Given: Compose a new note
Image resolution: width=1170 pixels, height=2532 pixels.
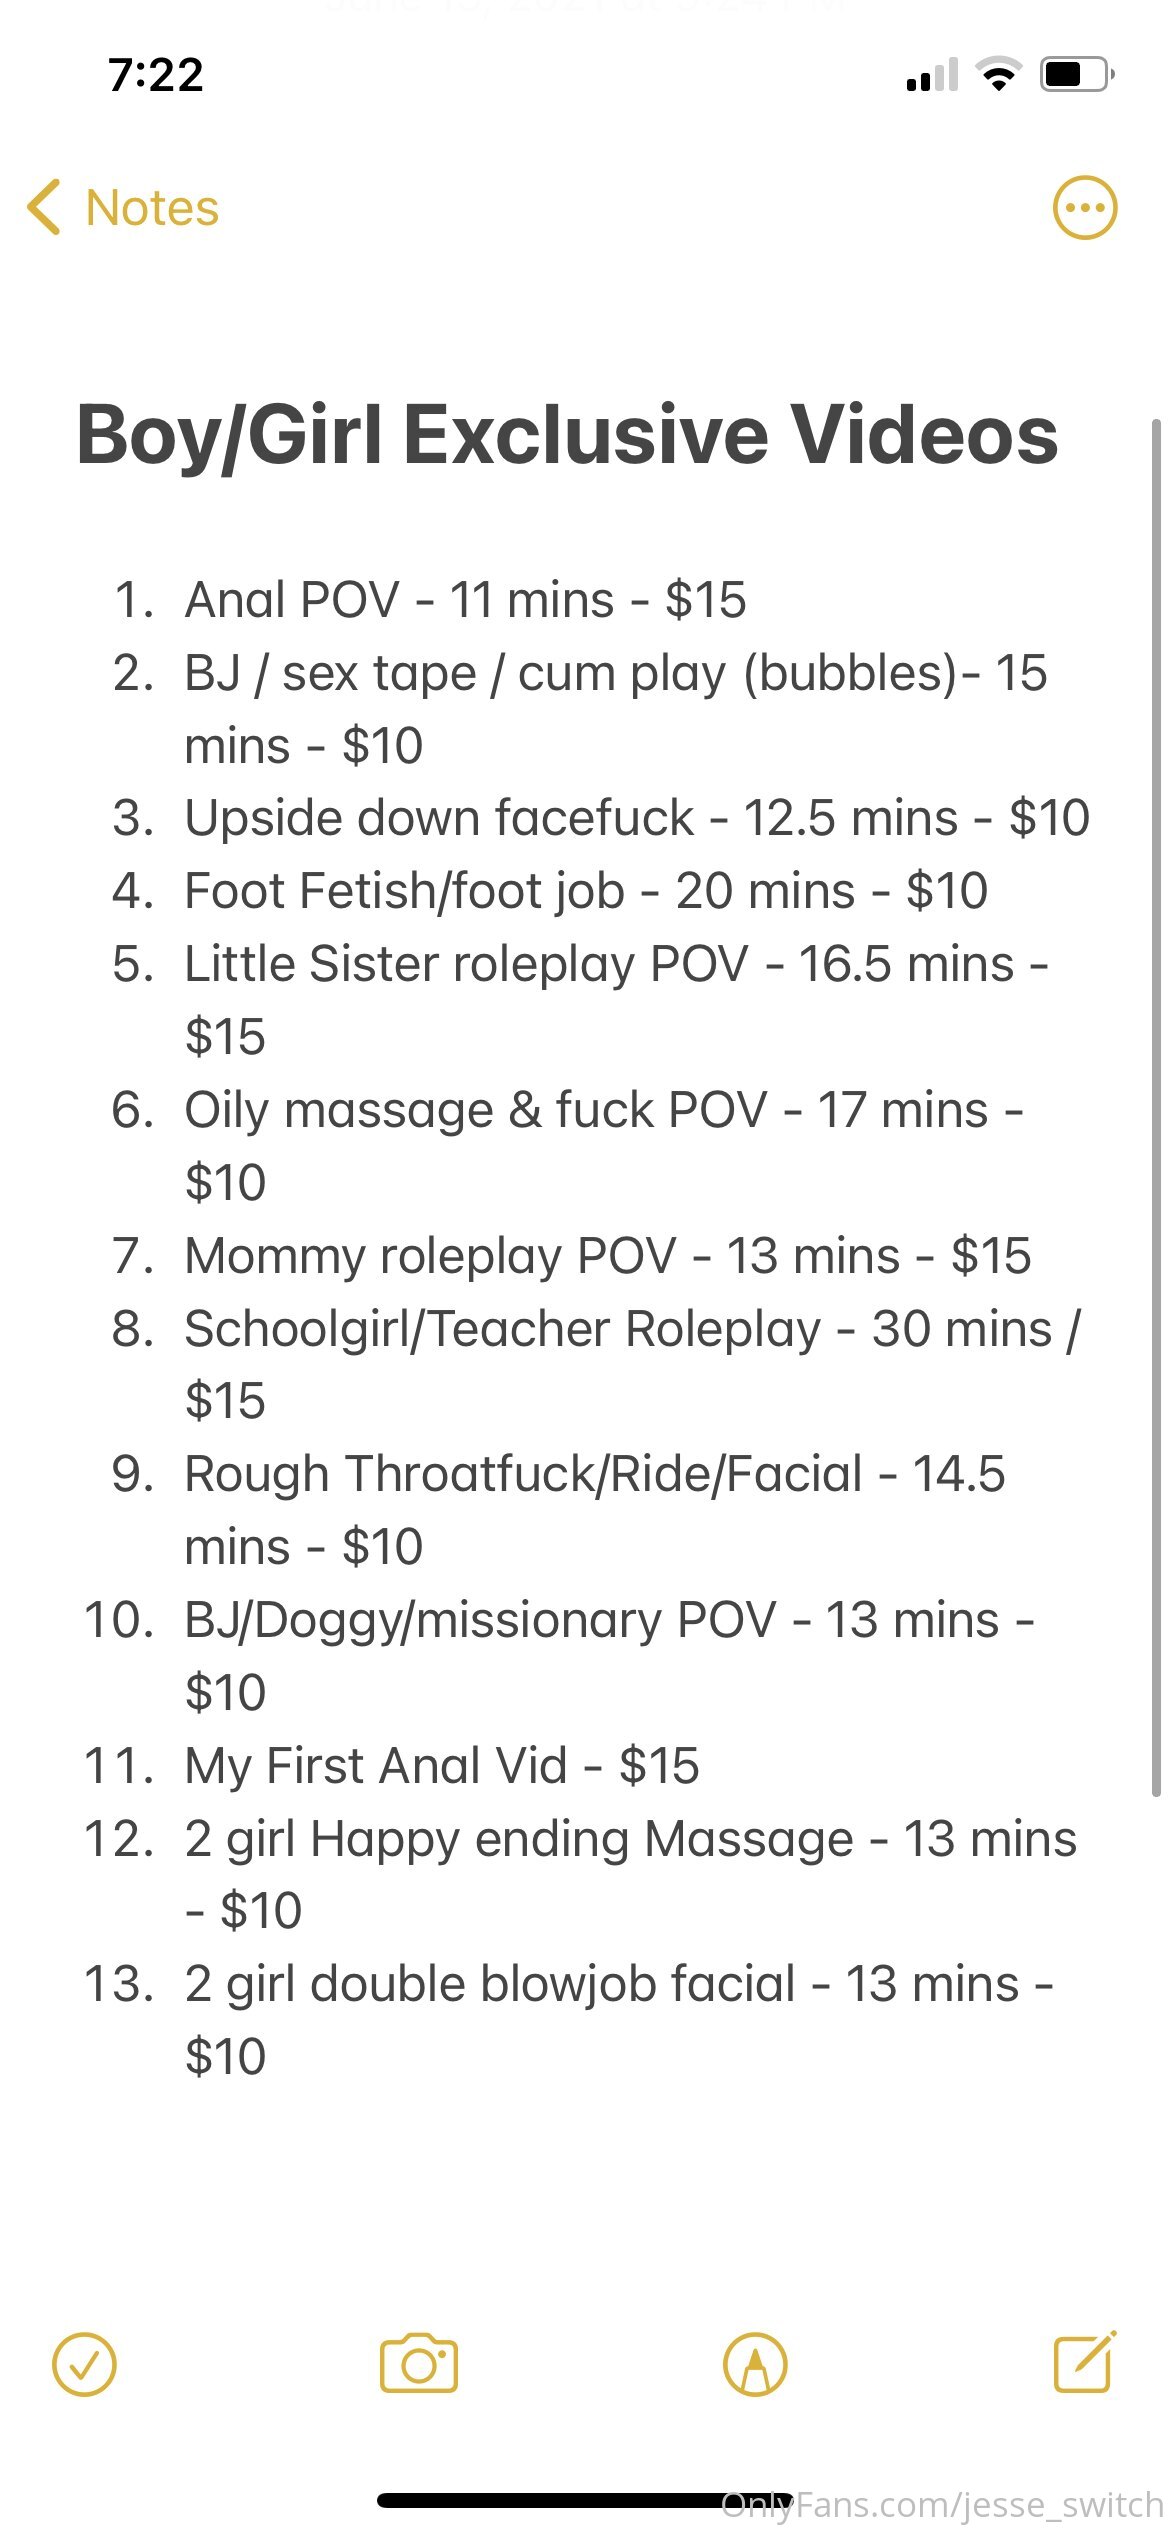Looking at the screenshot, I should coord(1085,2363).
